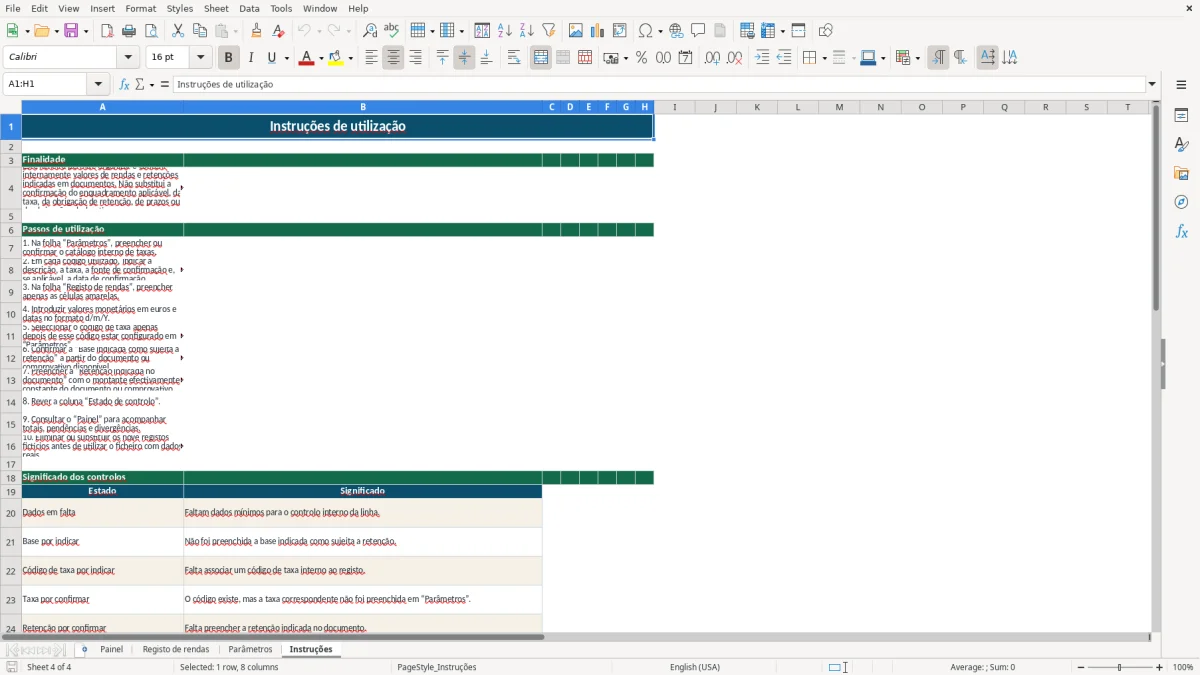Open Borders dropdown arrow

823,58
